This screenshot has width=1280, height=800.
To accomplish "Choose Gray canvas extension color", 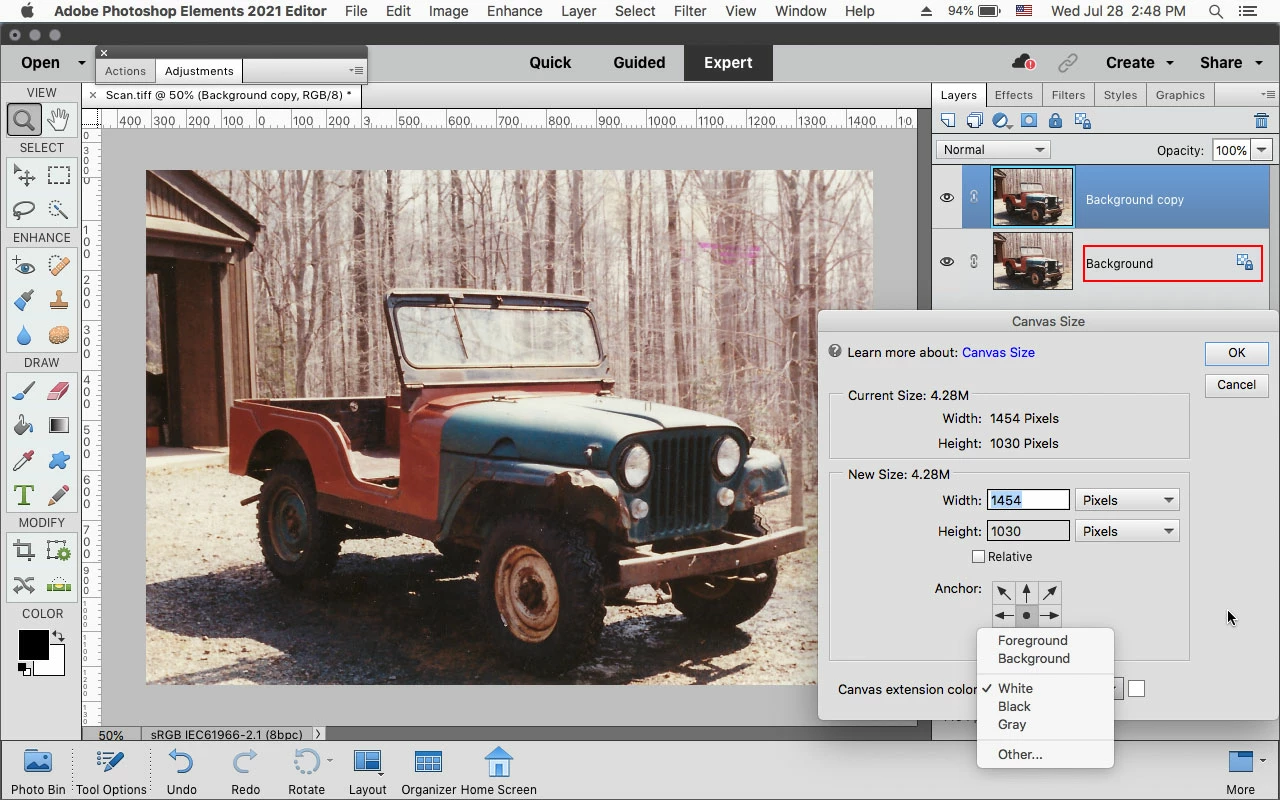I will point(1012,725).
